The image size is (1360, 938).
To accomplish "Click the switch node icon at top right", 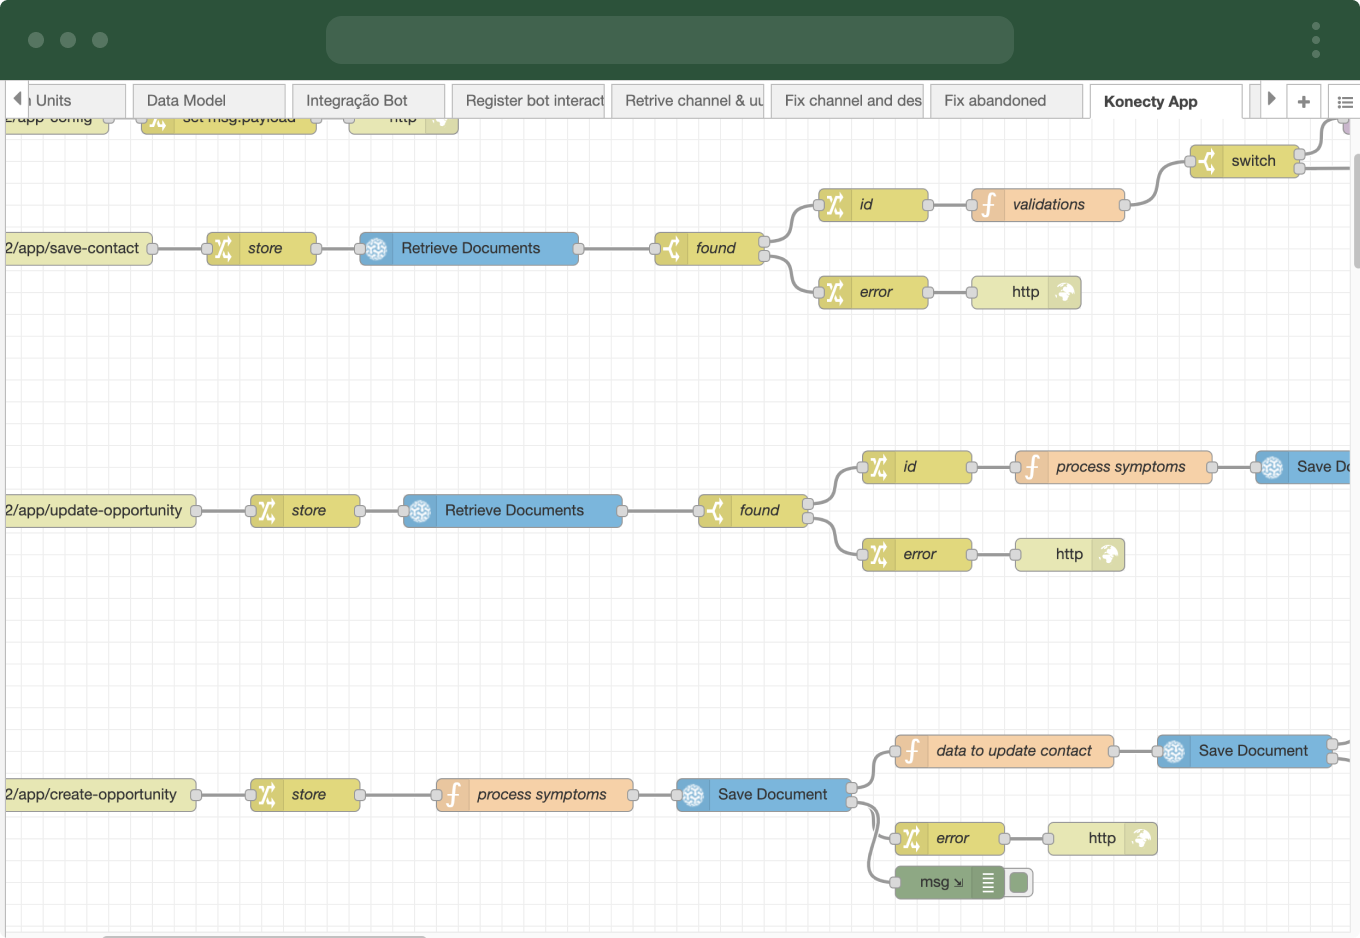I will point(1207,161).
